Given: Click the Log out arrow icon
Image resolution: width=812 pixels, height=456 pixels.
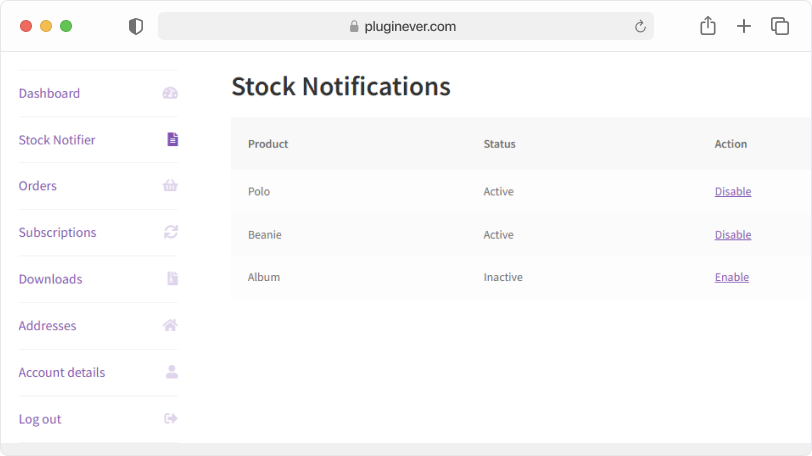Looking at the screenshot, I should pos(170,418).
